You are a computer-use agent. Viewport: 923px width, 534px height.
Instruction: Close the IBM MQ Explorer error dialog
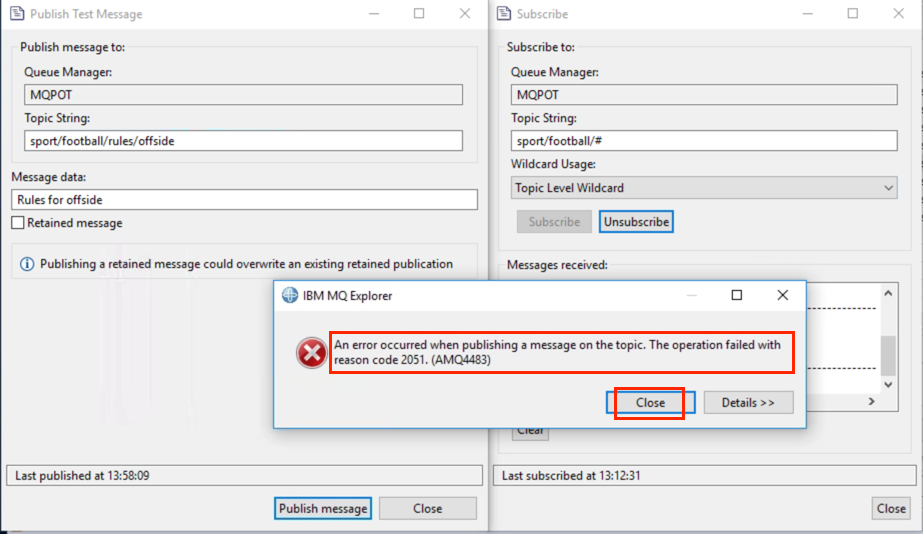pos(650,403)
